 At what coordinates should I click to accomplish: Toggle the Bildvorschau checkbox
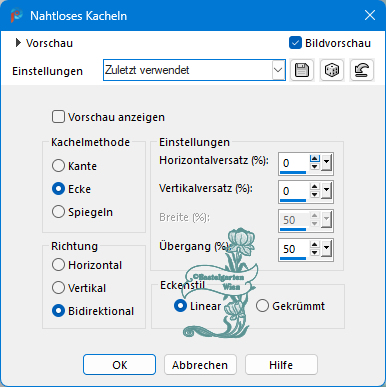[x=295, y=43]
